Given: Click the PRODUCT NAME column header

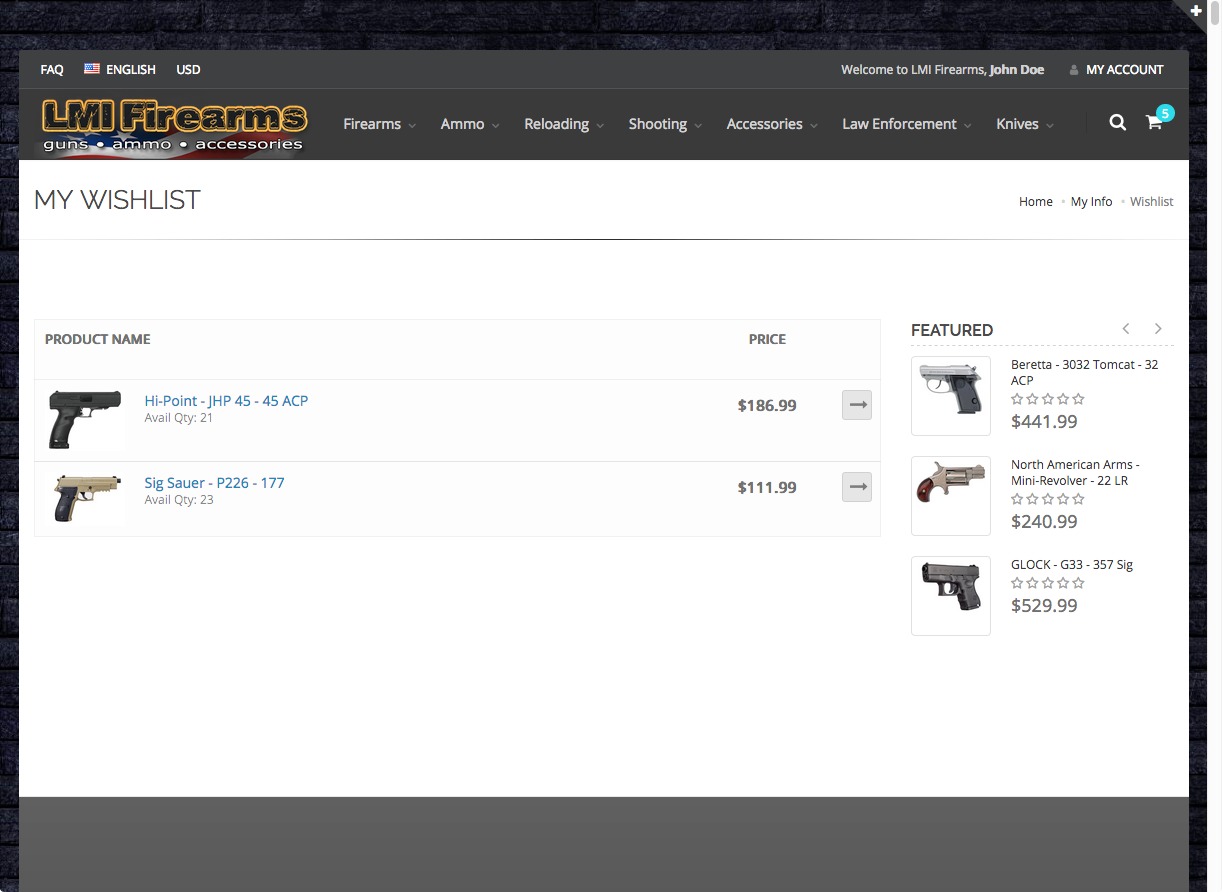Looking at the screenshot, I should click(98, 339).
